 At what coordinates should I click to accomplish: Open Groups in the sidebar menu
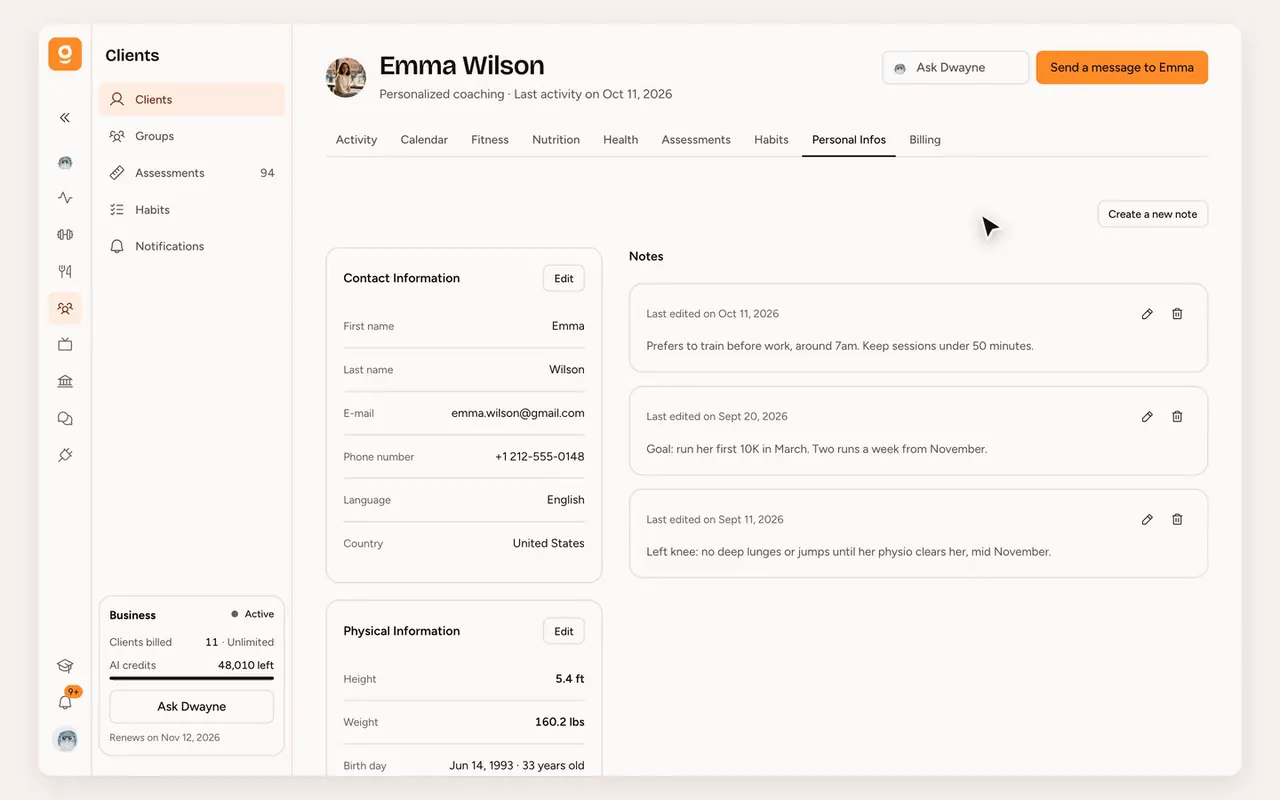pos(191,136)
